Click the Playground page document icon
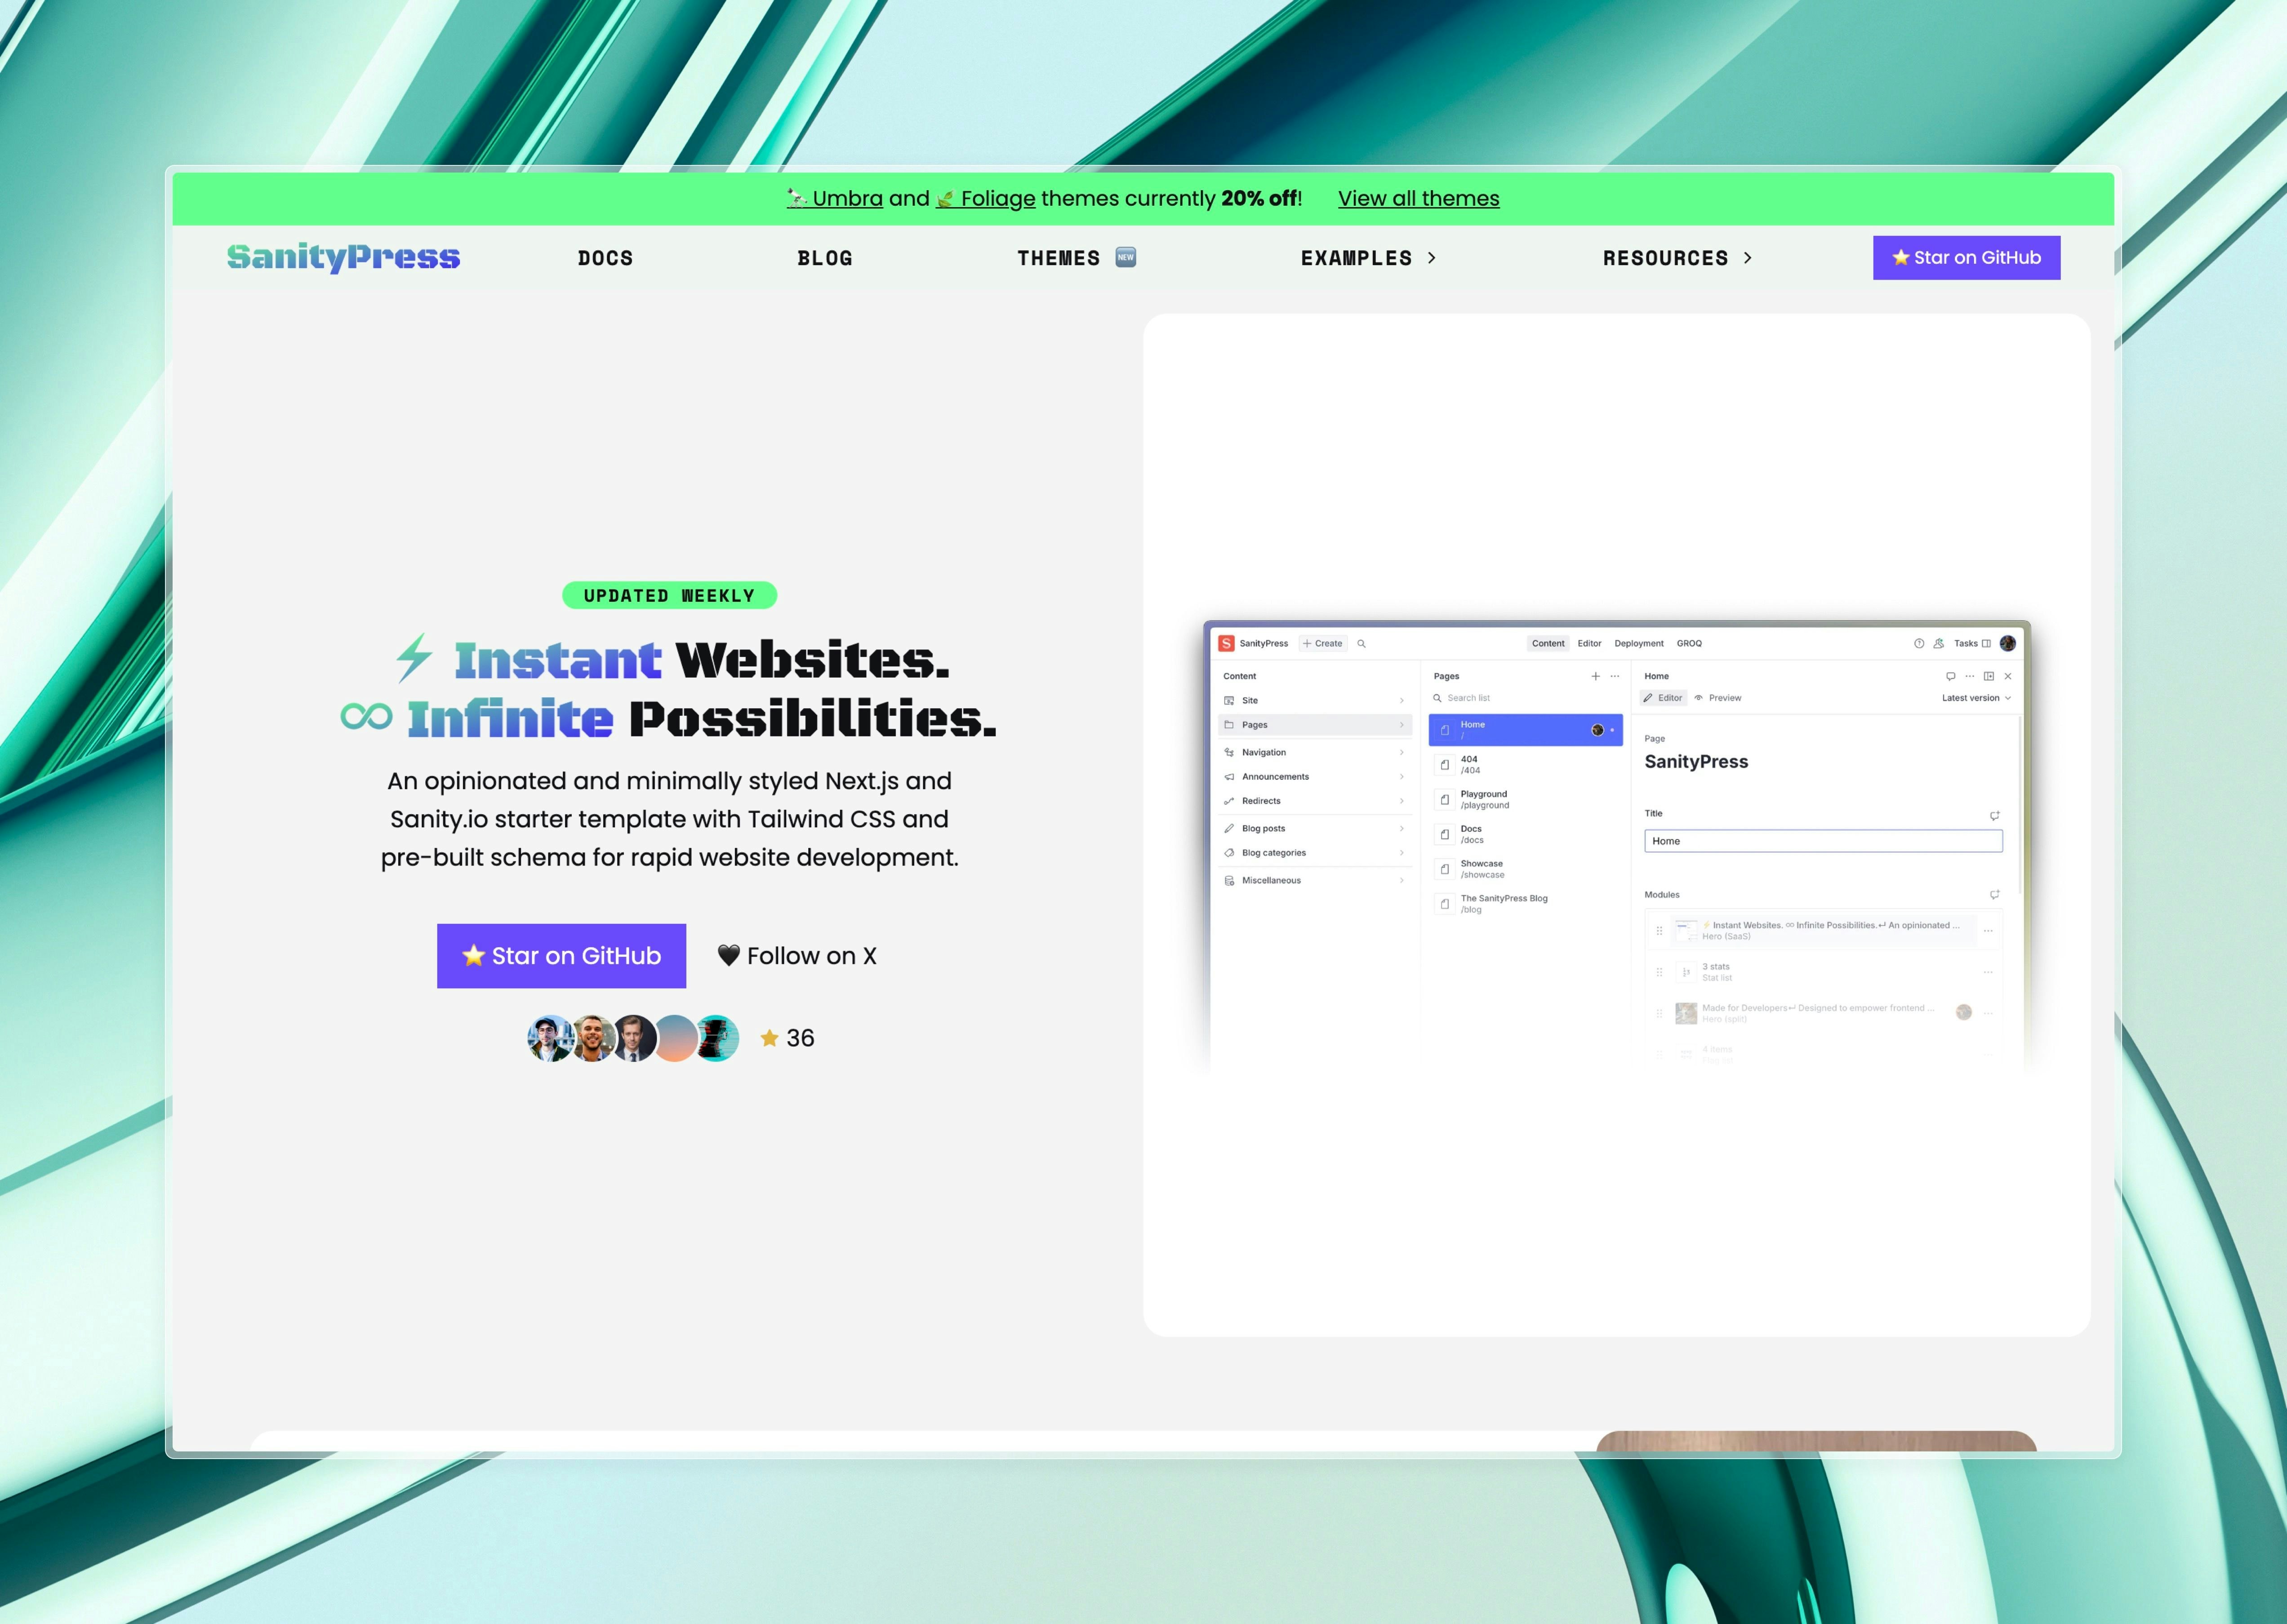The width and height of the screenshot is (2287, 1624). pyautogui.click(x=1444, y=800)
